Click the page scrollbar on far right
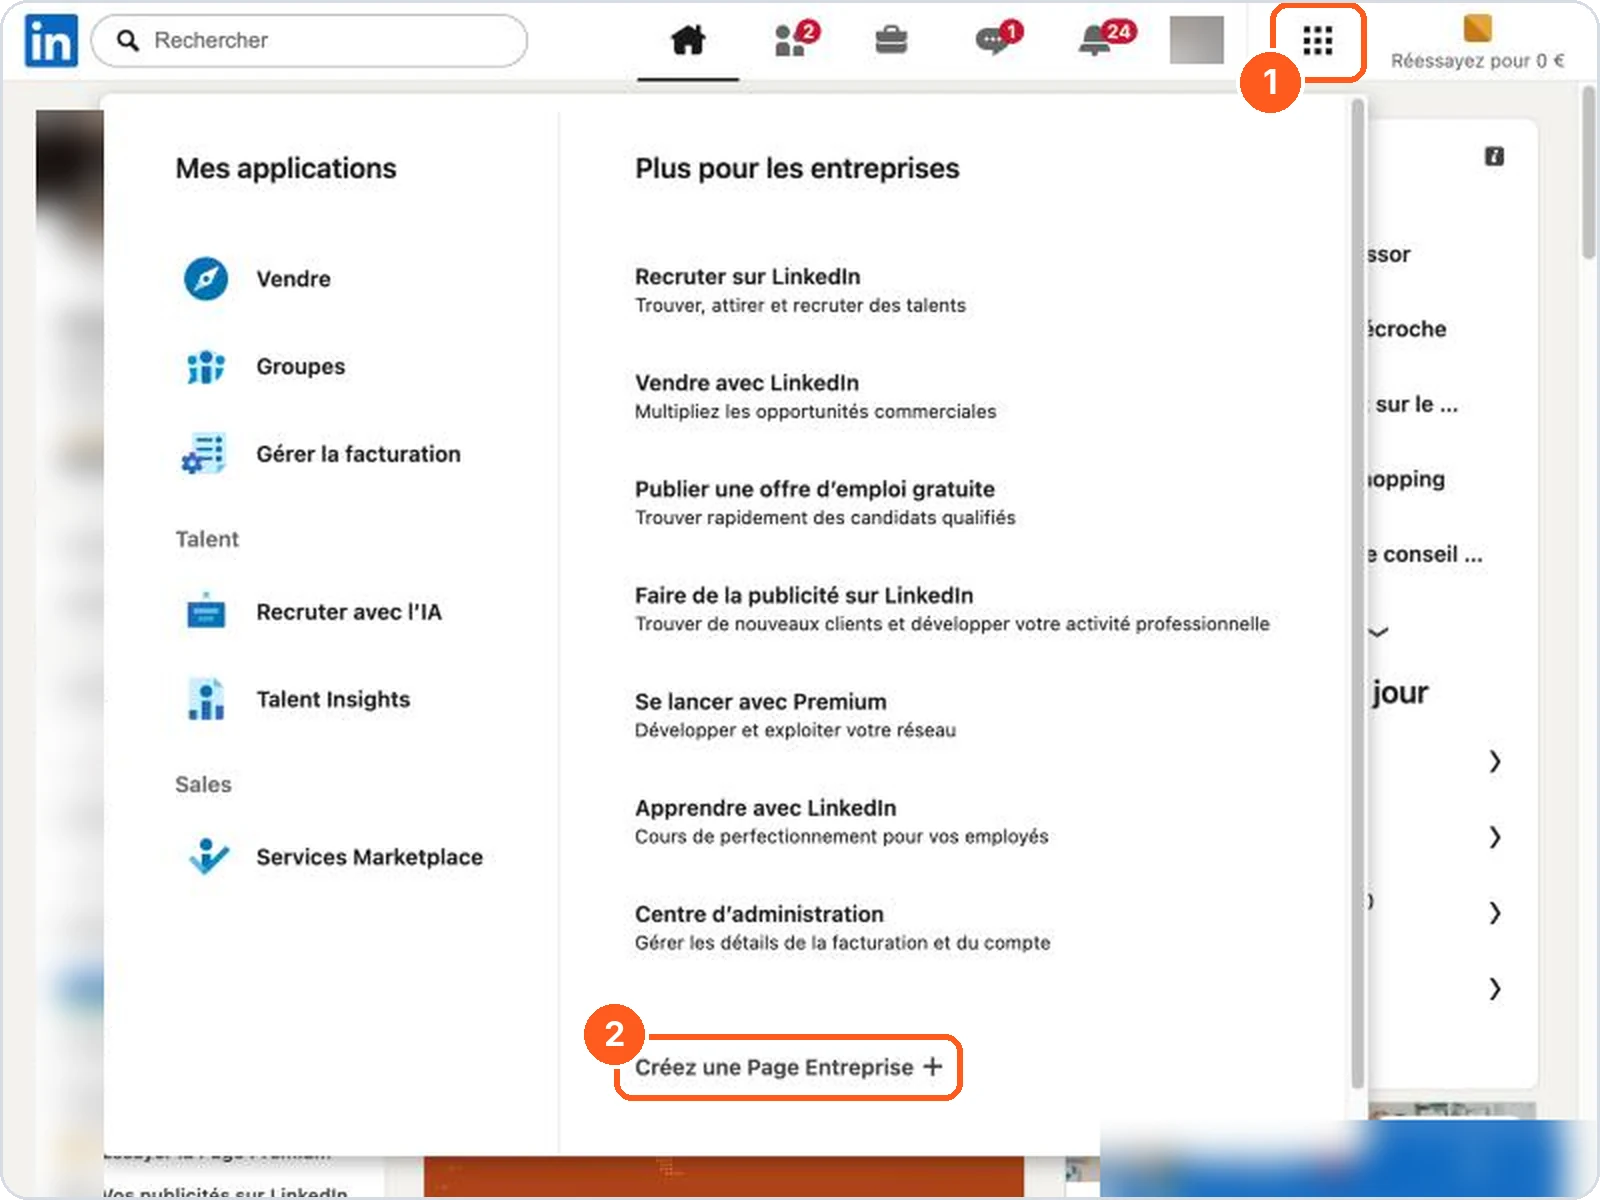1600x1200 pixels. click(1588, 175)
